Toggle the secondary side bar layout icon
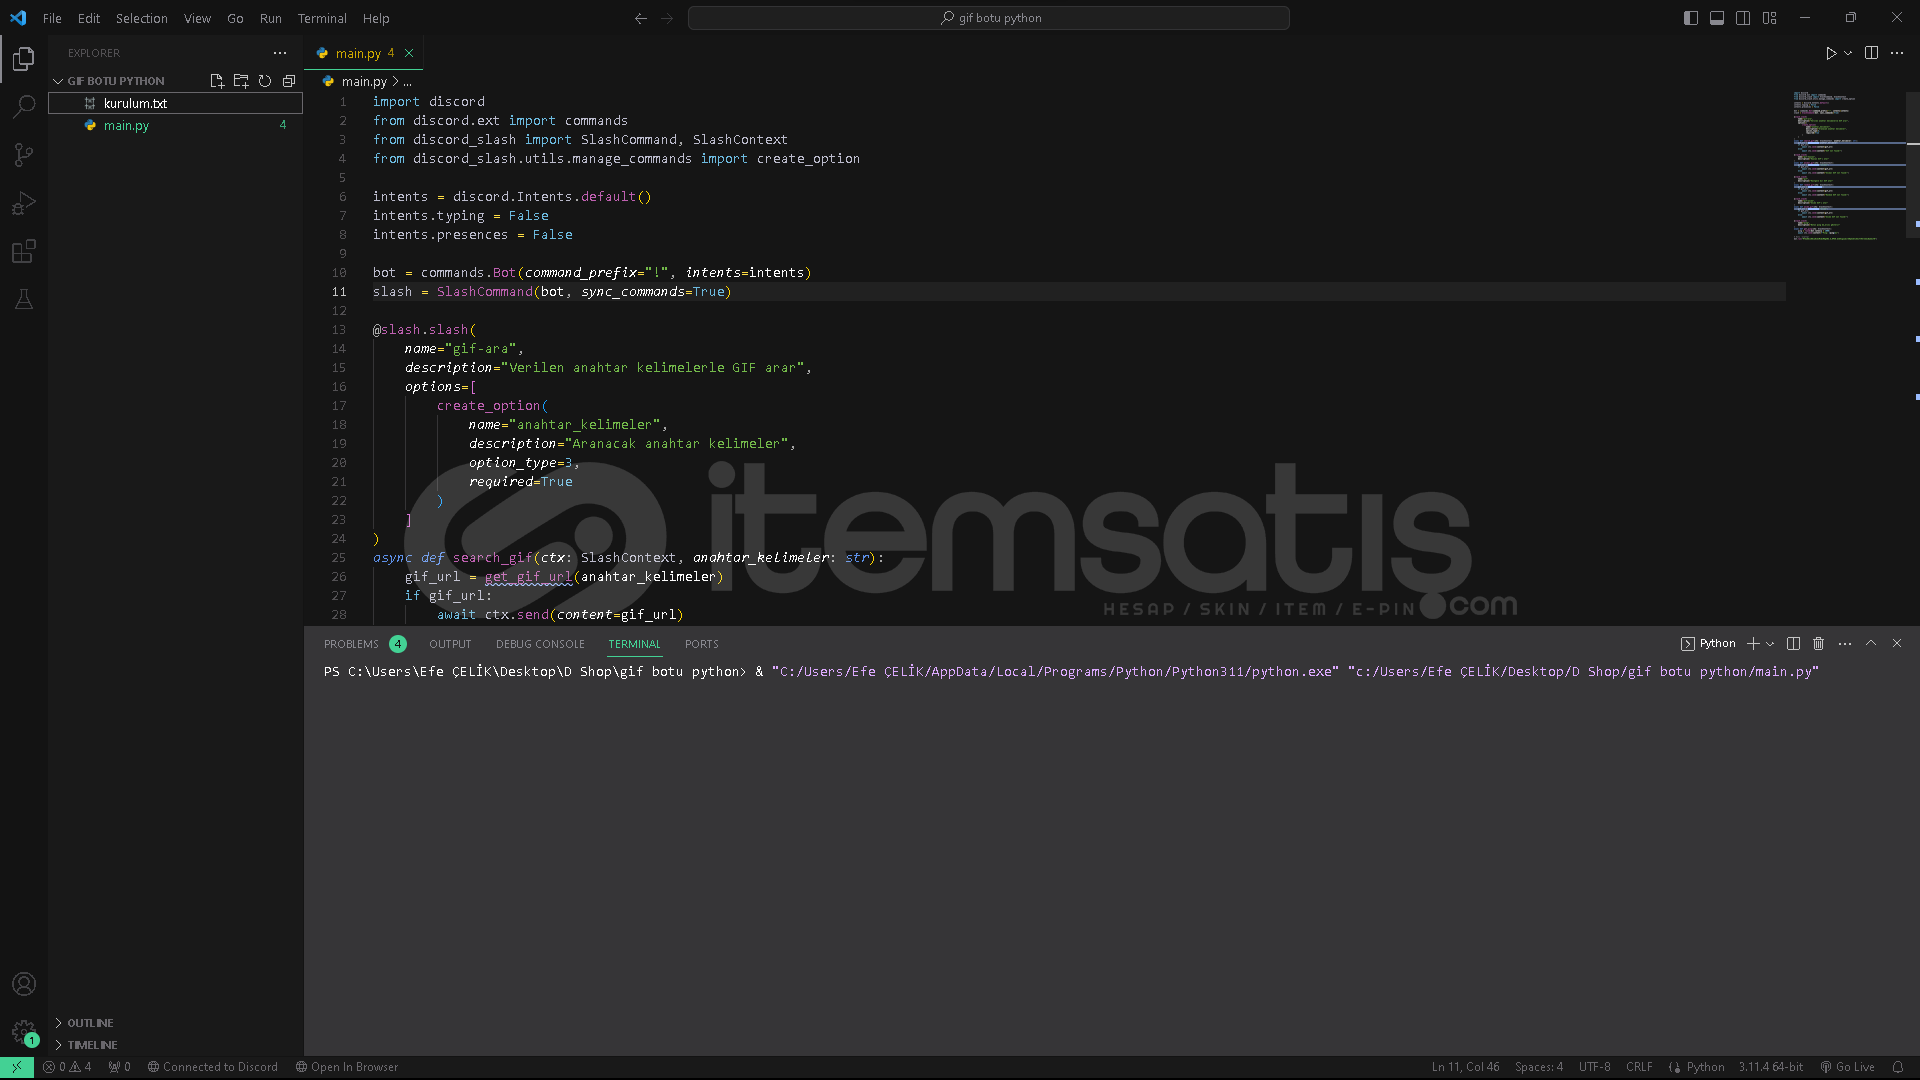 click(x=1743, y=18)
